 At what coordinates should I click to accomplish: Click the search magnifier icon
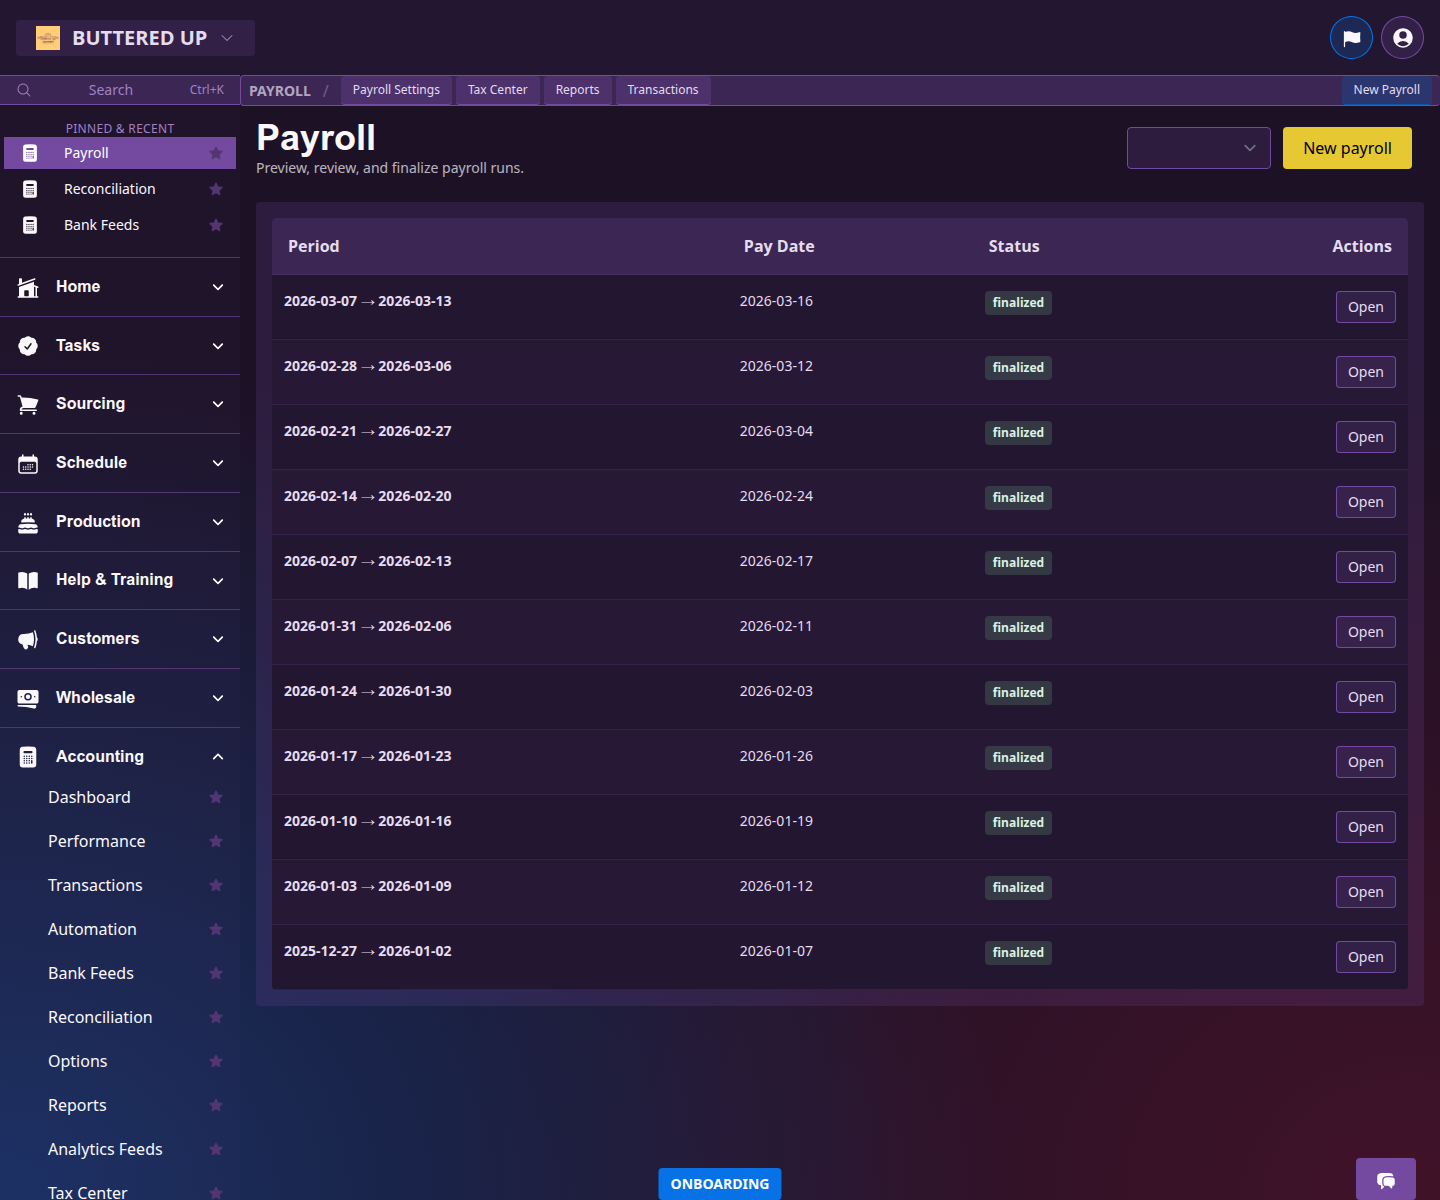[x=24, y=89]
